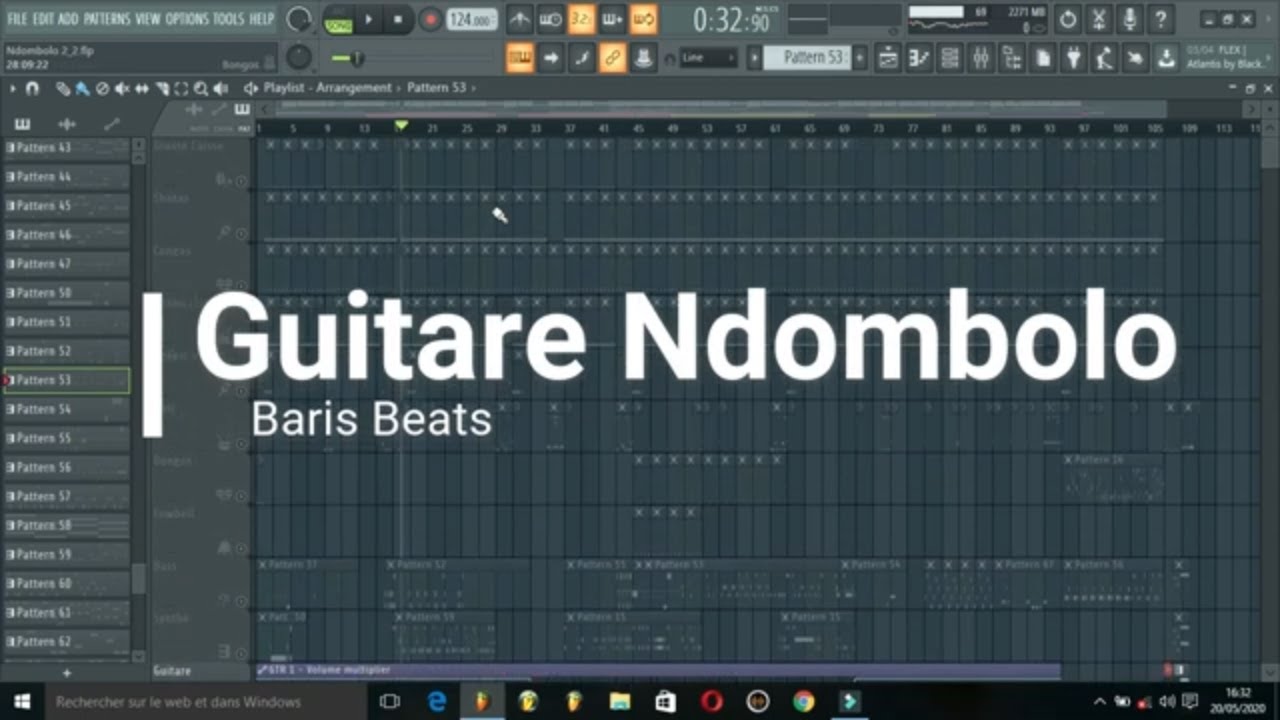
Task: Click the red Record button
Action: (x=430, y=19)
